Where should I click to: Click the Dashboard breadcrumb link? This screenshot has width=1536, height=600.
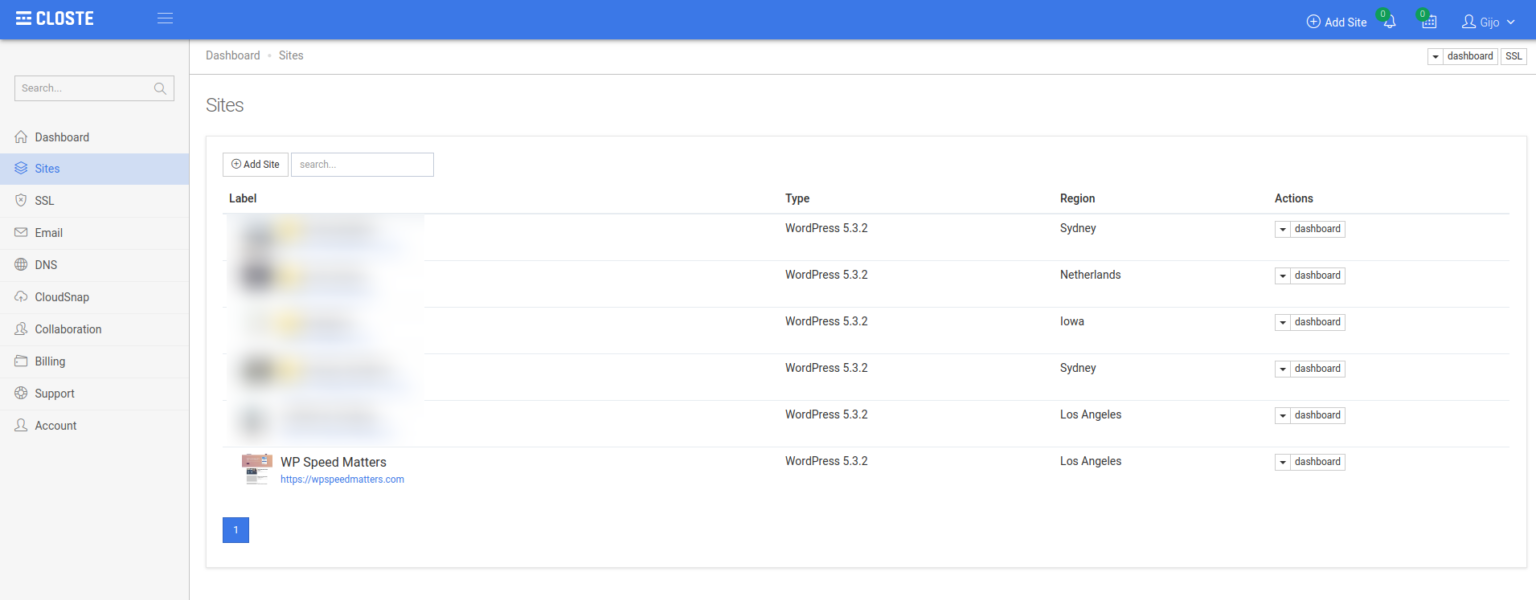coord(233,55)
